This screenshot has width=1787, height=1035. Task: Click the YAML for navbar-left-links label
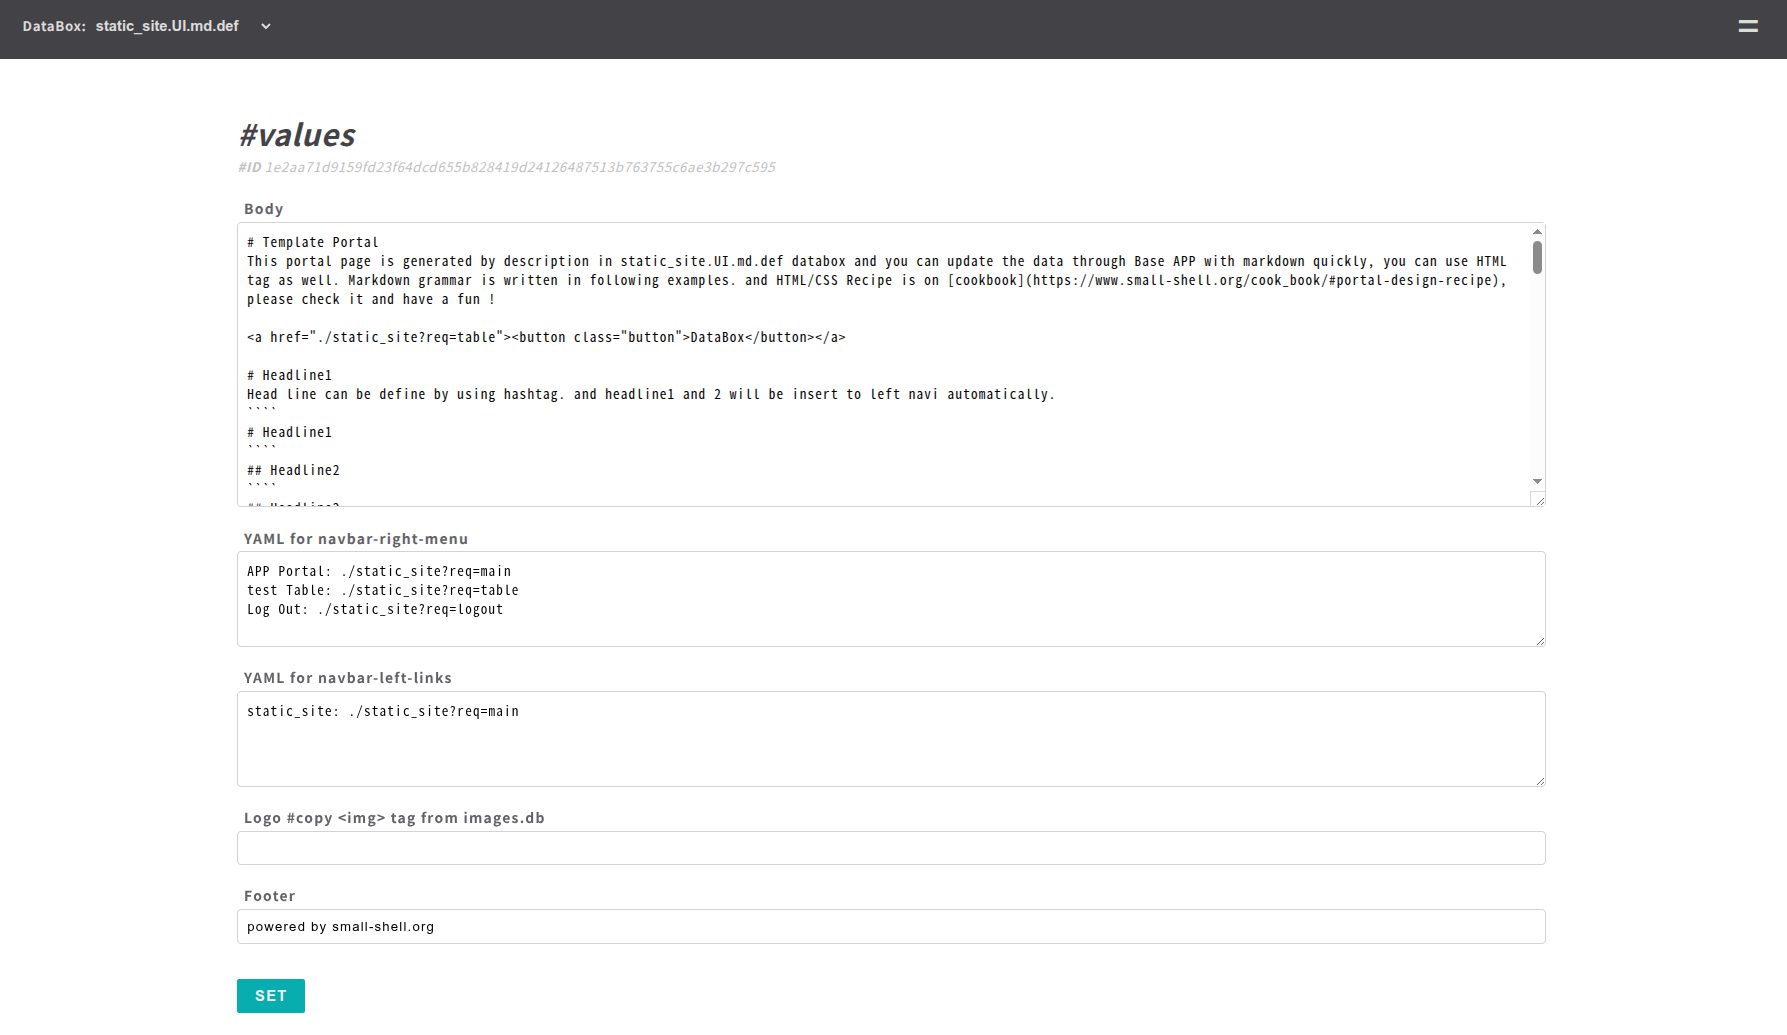[348, 678]
